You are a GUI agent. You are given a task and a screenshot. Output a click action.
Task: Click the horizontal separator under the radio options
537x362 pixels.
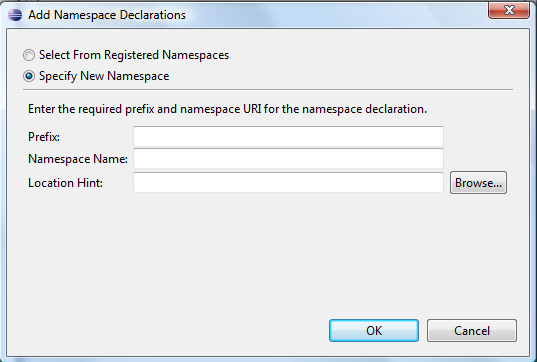point(268,90)
